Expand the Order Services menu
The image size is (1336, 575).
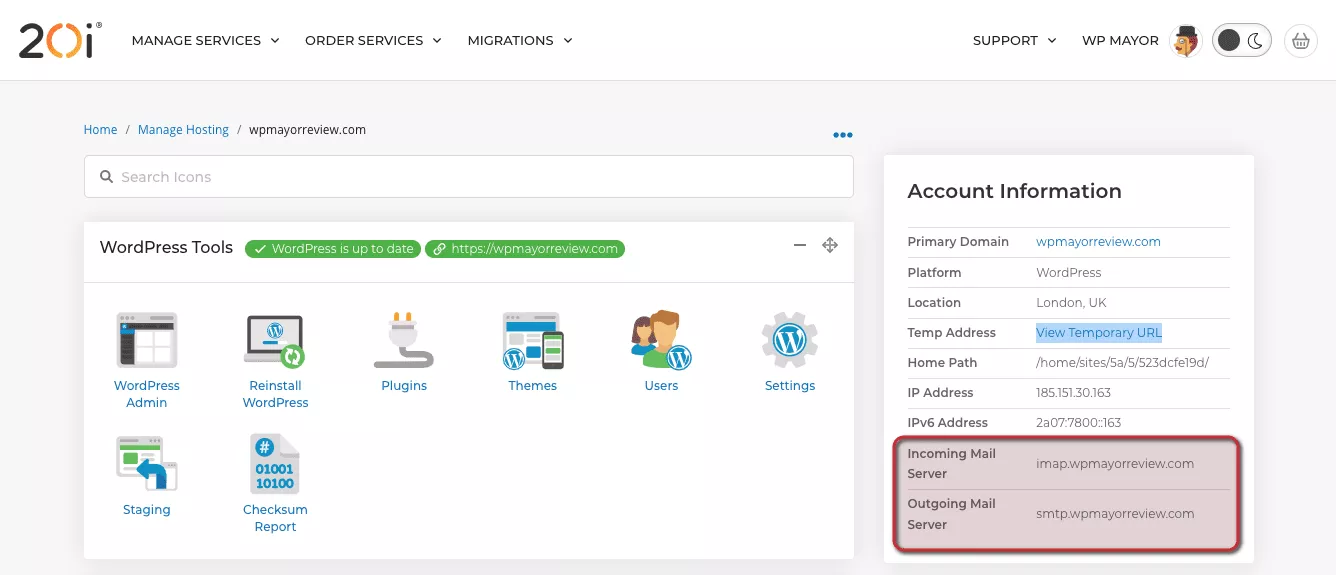pos(373,40)
